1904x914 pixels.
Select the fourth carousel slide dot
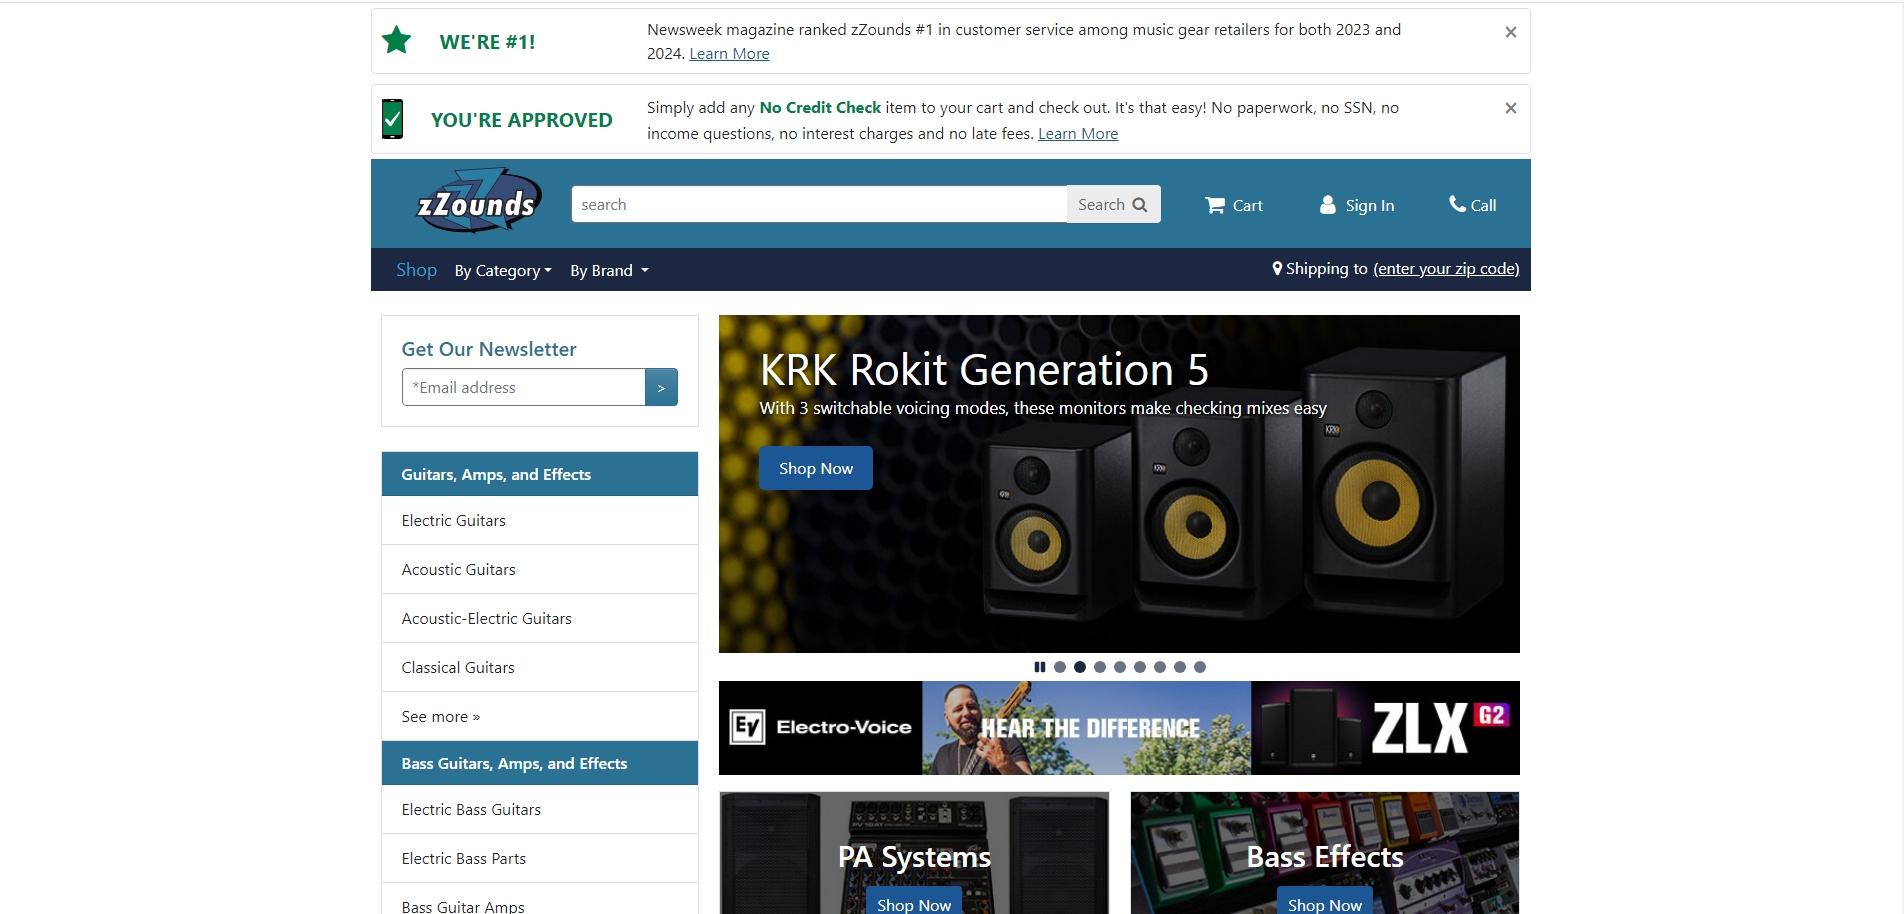pyautogui.click(x=1120, y=667)
